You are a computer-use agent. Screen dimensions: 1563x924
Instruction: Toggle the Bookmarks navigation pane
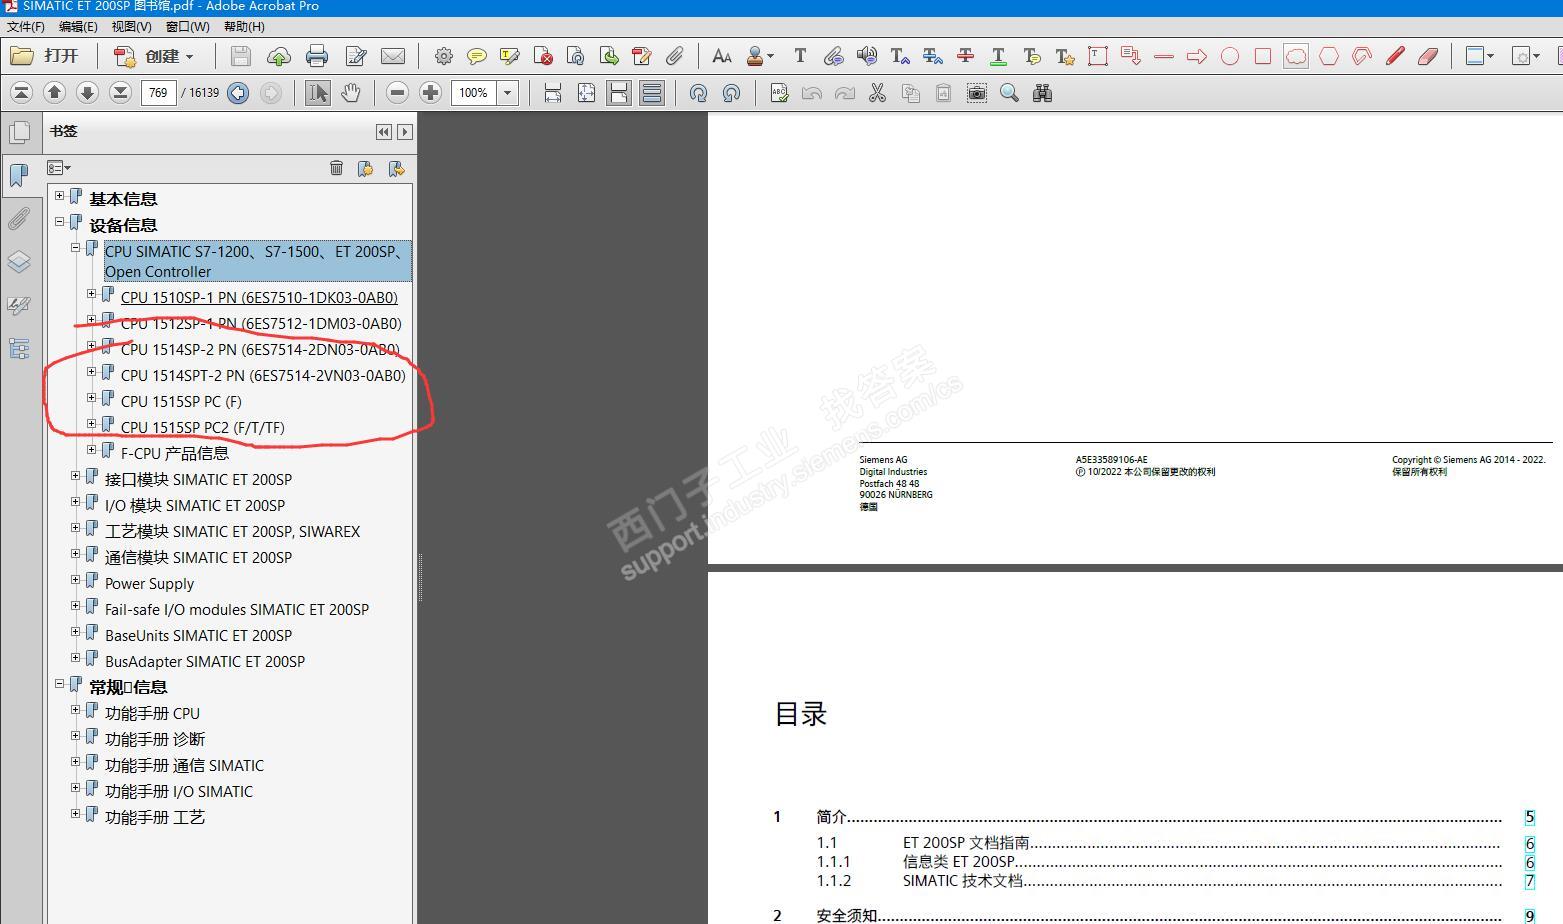[x=19, y=175]
